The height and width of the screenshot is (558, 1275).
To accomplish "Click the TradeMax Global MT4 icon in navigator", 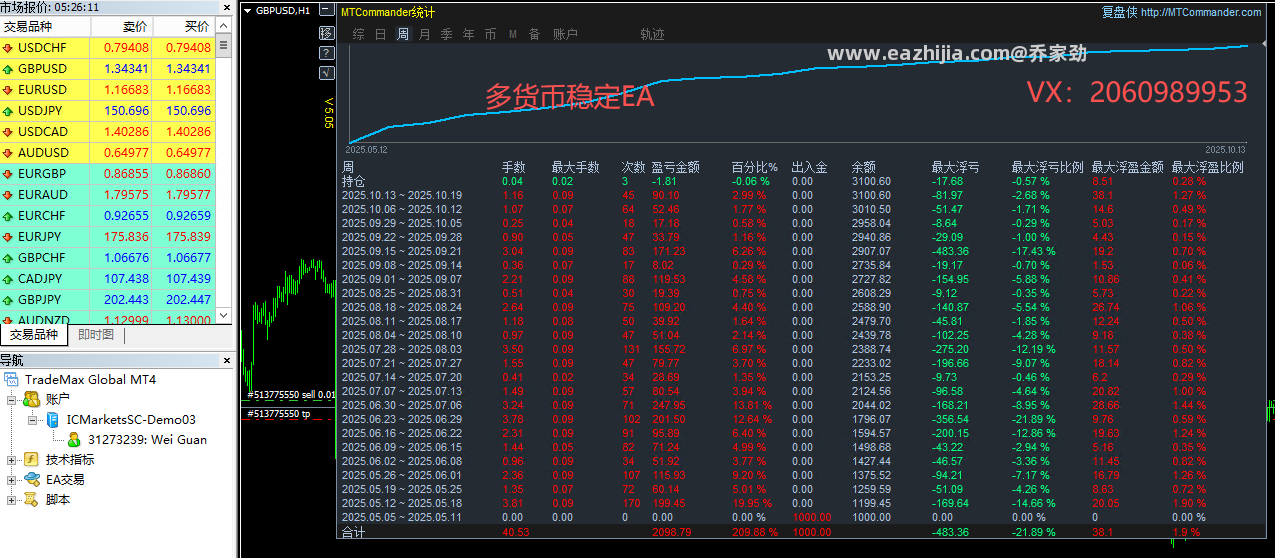I will click(12, 380).
